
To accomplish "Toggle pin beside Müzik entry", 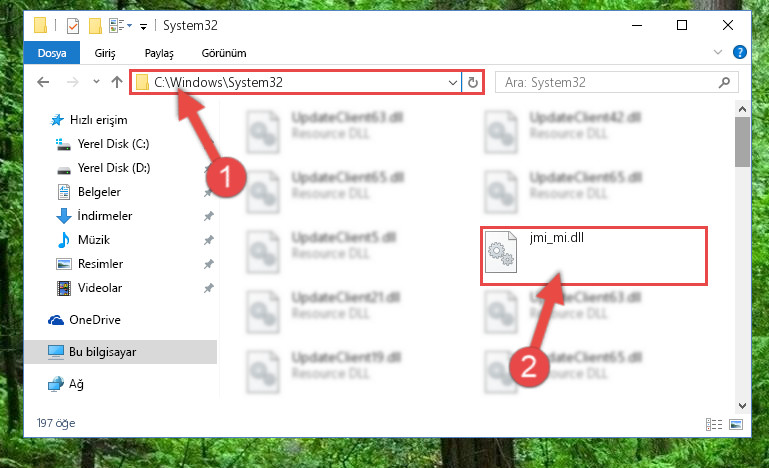I will pos(209,240).
